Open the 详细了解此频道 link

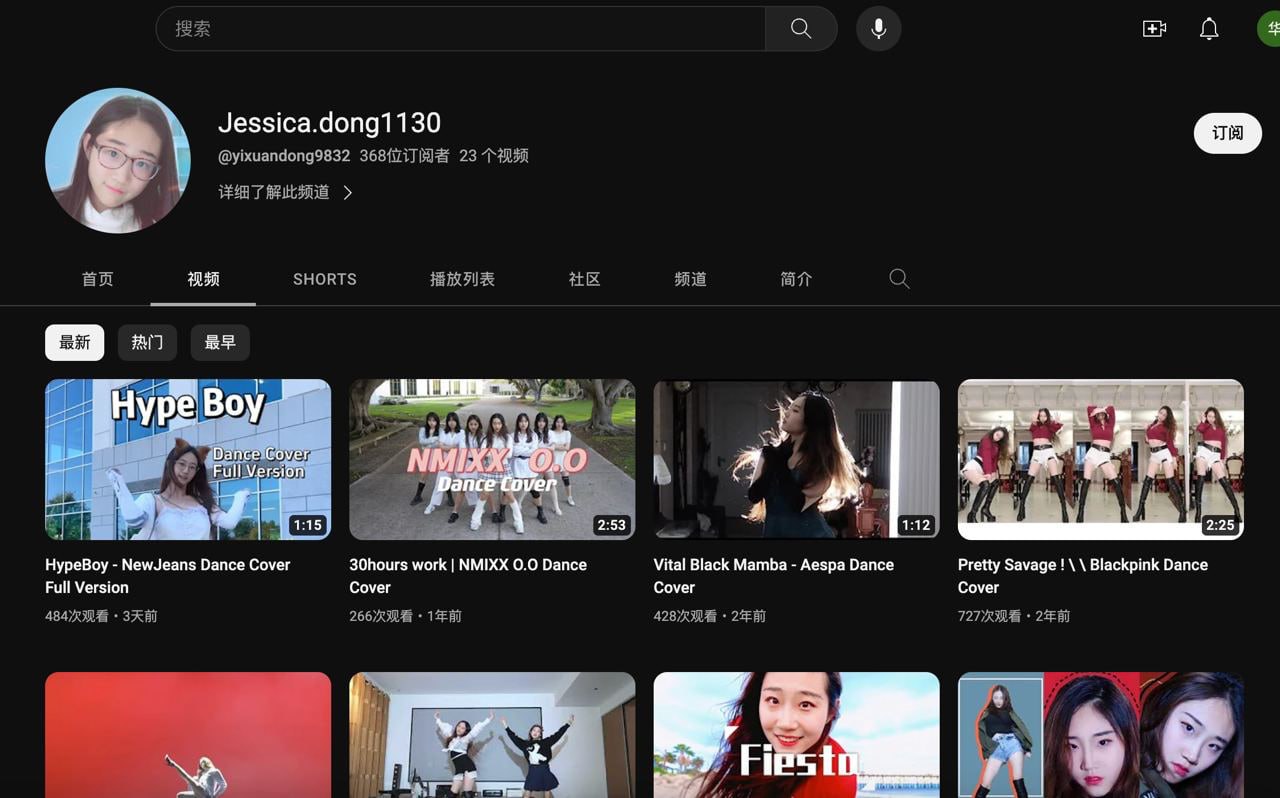(274, 192)
